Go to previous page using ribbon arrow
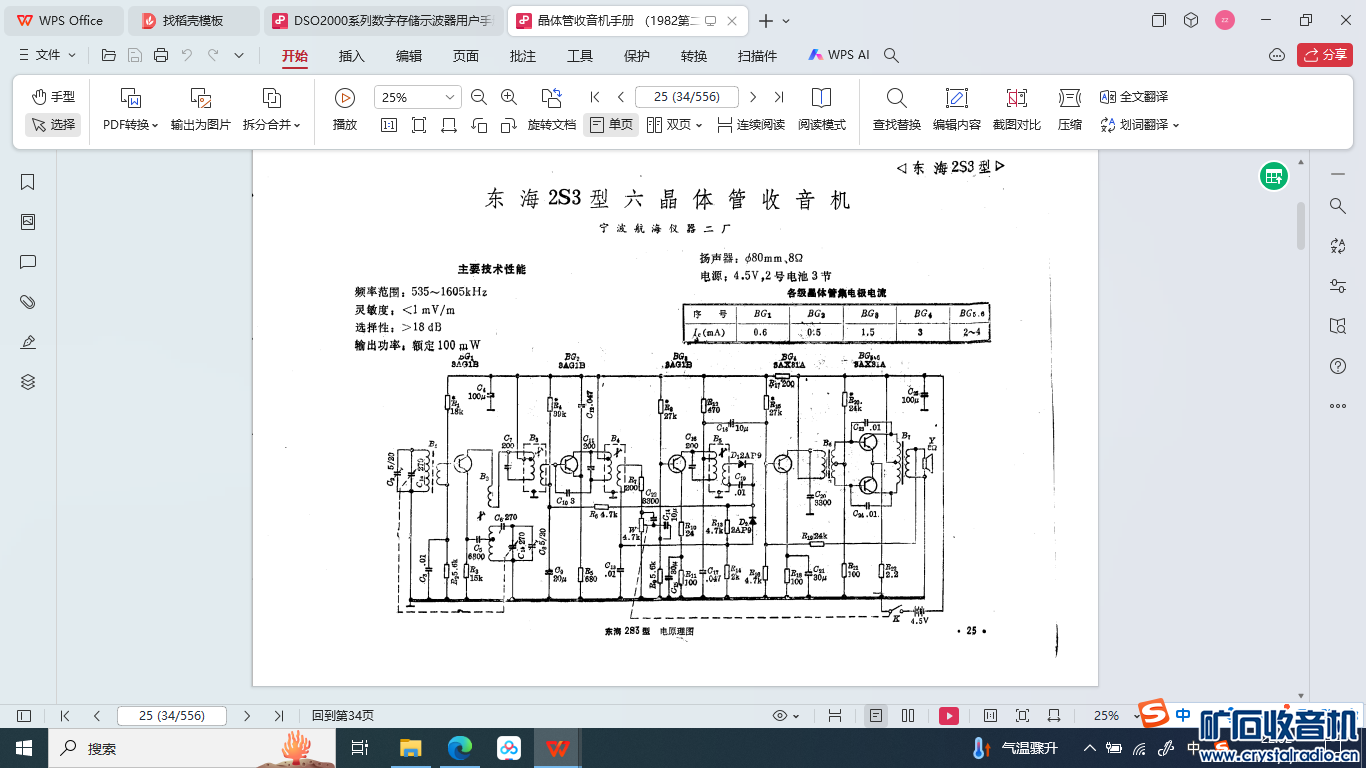Viewport: 1366px width, 768px height. 621,97
